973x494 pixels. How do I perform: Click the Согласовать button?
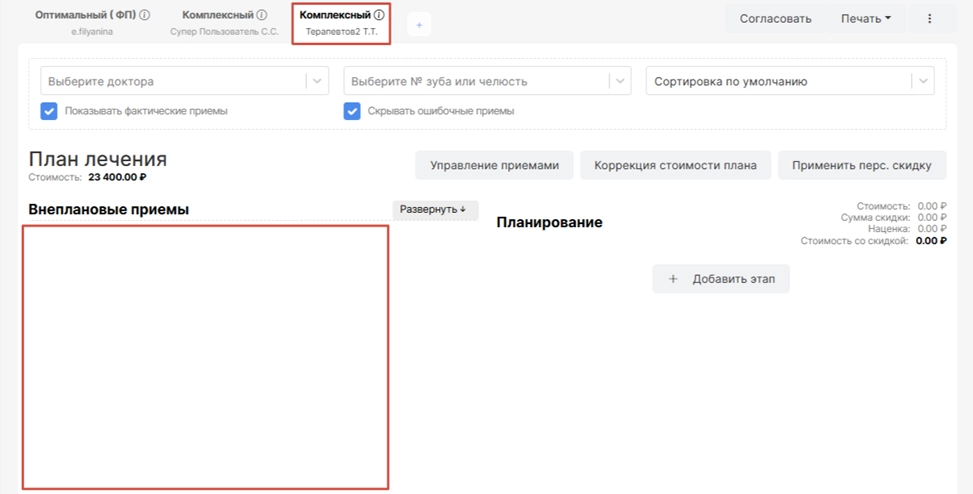(x=775, y=19)
